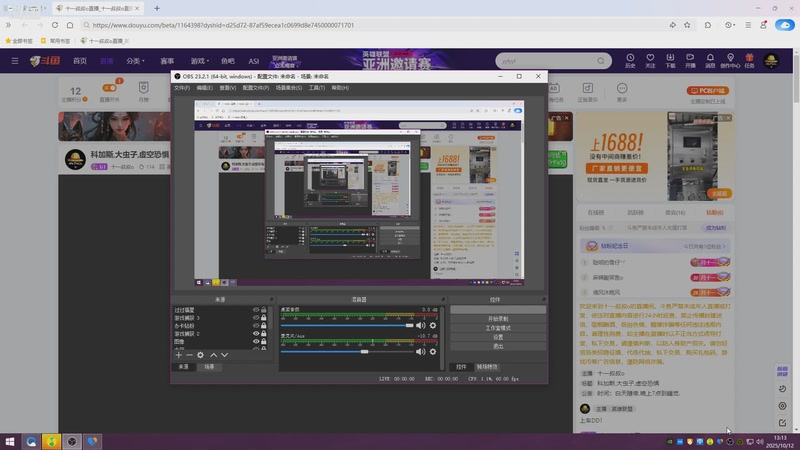Click 工作室模式 button in OBS
Image resolution: width=800 pixels, height=450 pixels.
(x=498, y=328)
